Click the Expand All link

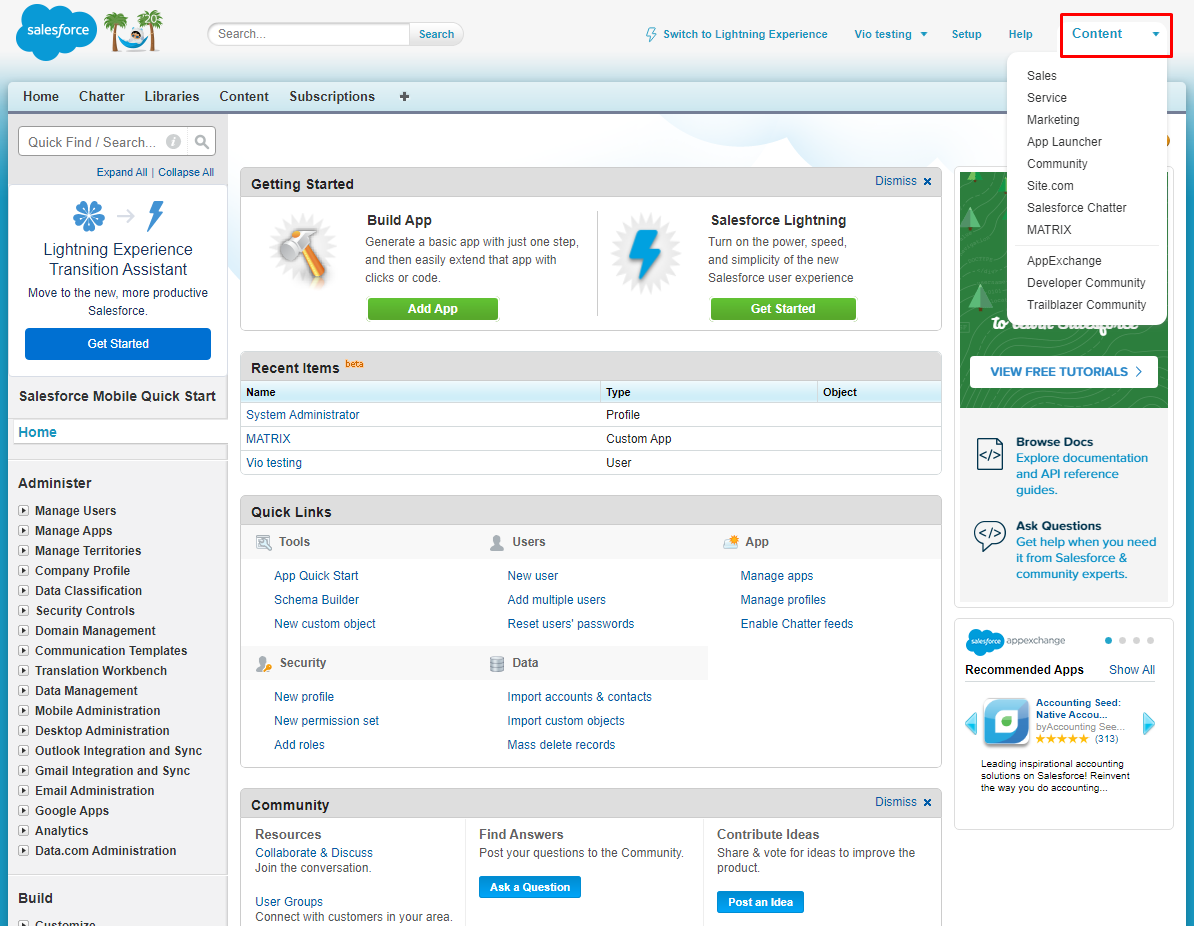pos(122,172)
